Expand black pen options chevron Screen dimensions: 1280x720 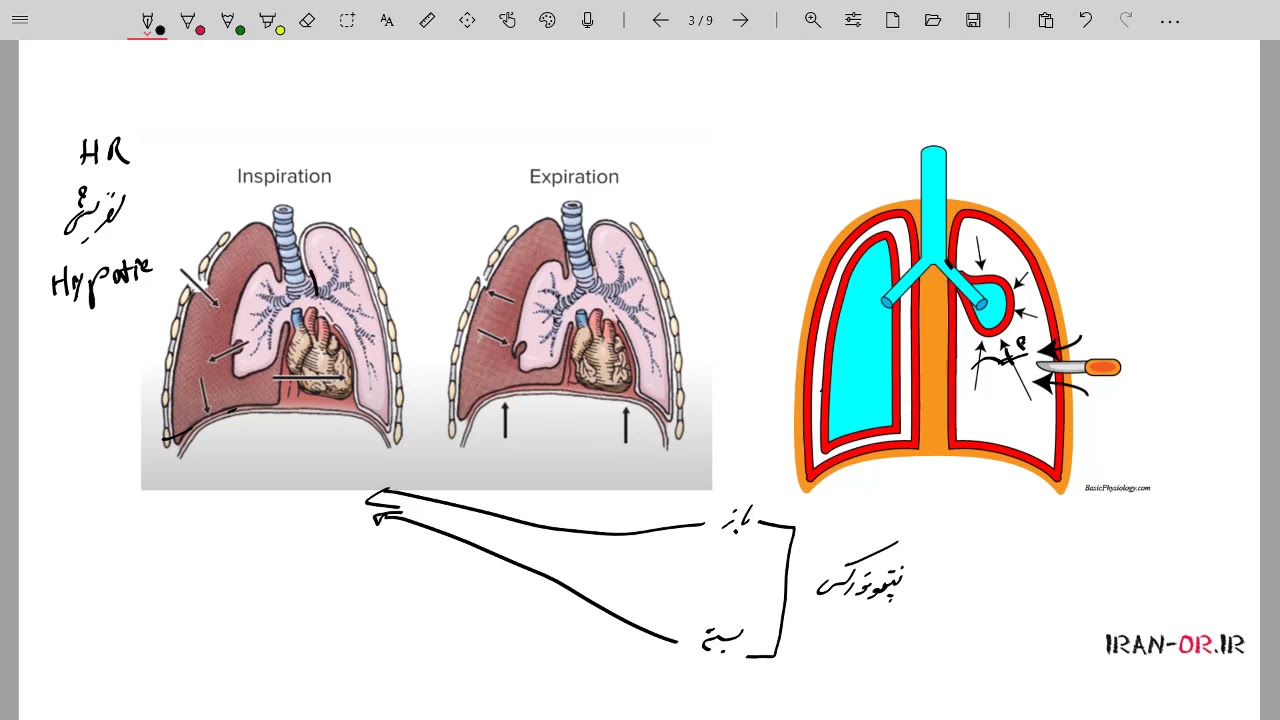[148, 34]
